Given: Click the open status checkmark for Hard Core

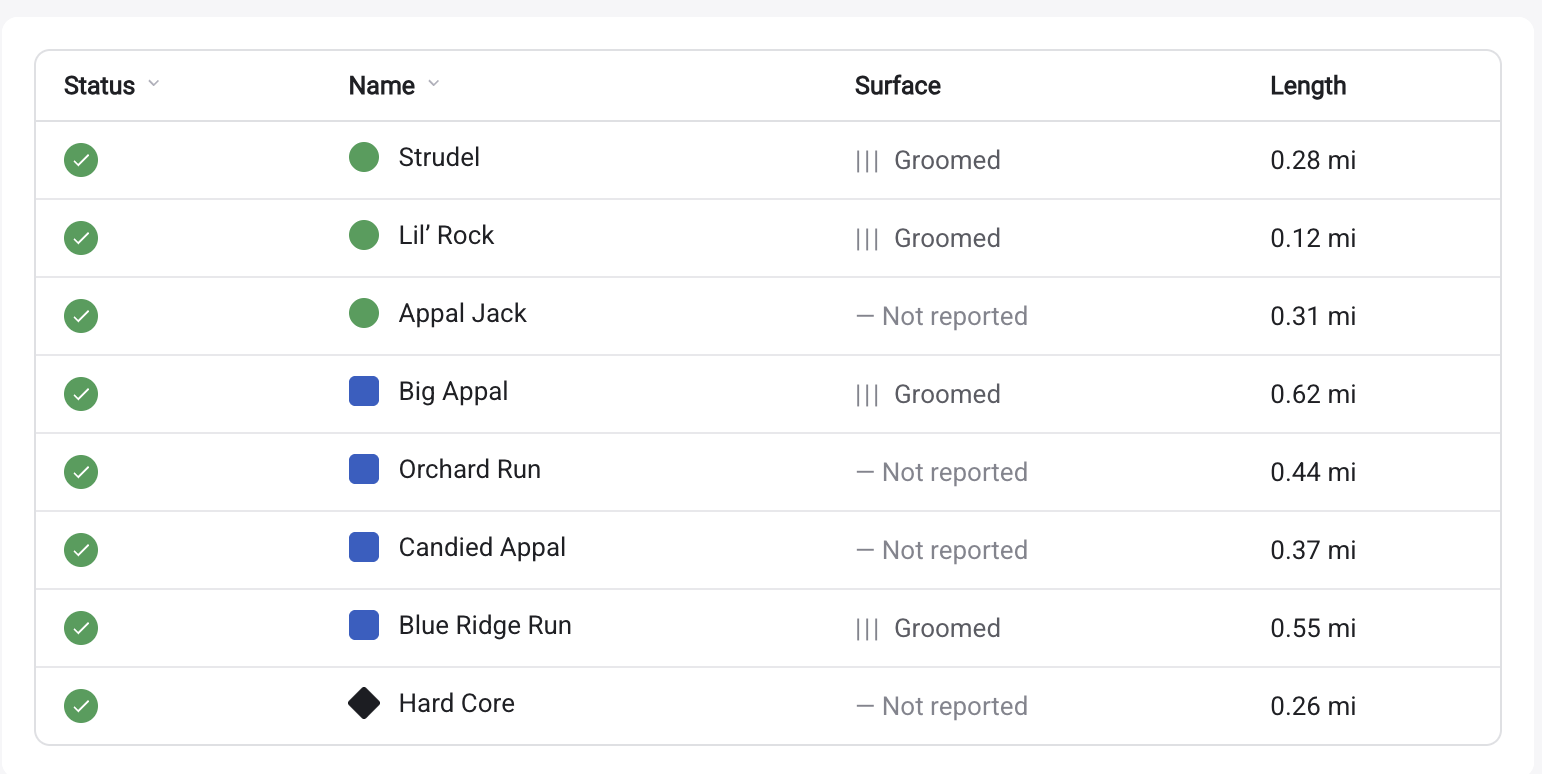Looking at the screenshot, I should pyautogui.click(x=81, y=706).
